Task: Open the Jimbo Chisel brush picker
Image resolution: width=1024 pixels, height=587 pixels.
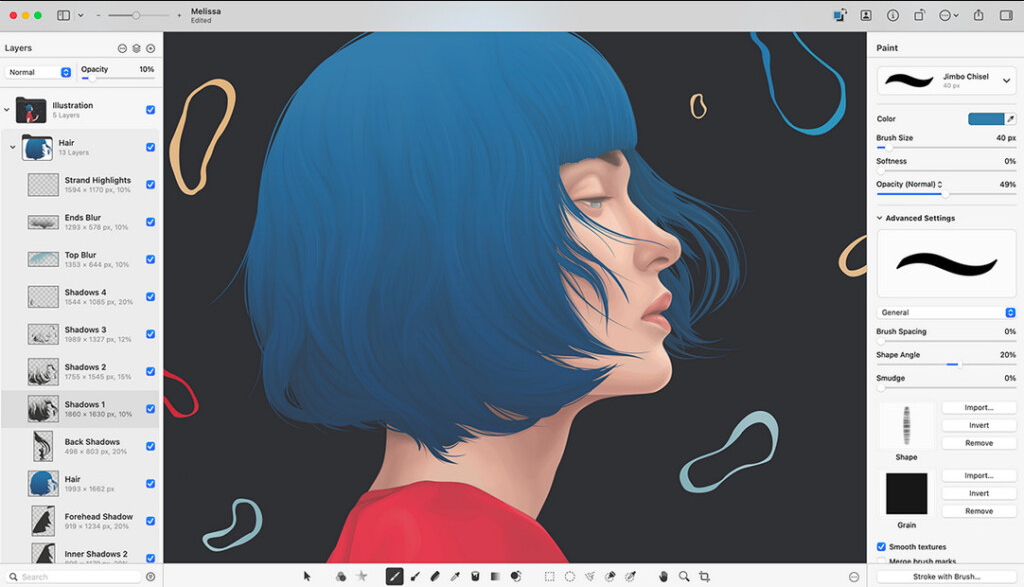Action: pyautogui.click(x=946, y=81)
